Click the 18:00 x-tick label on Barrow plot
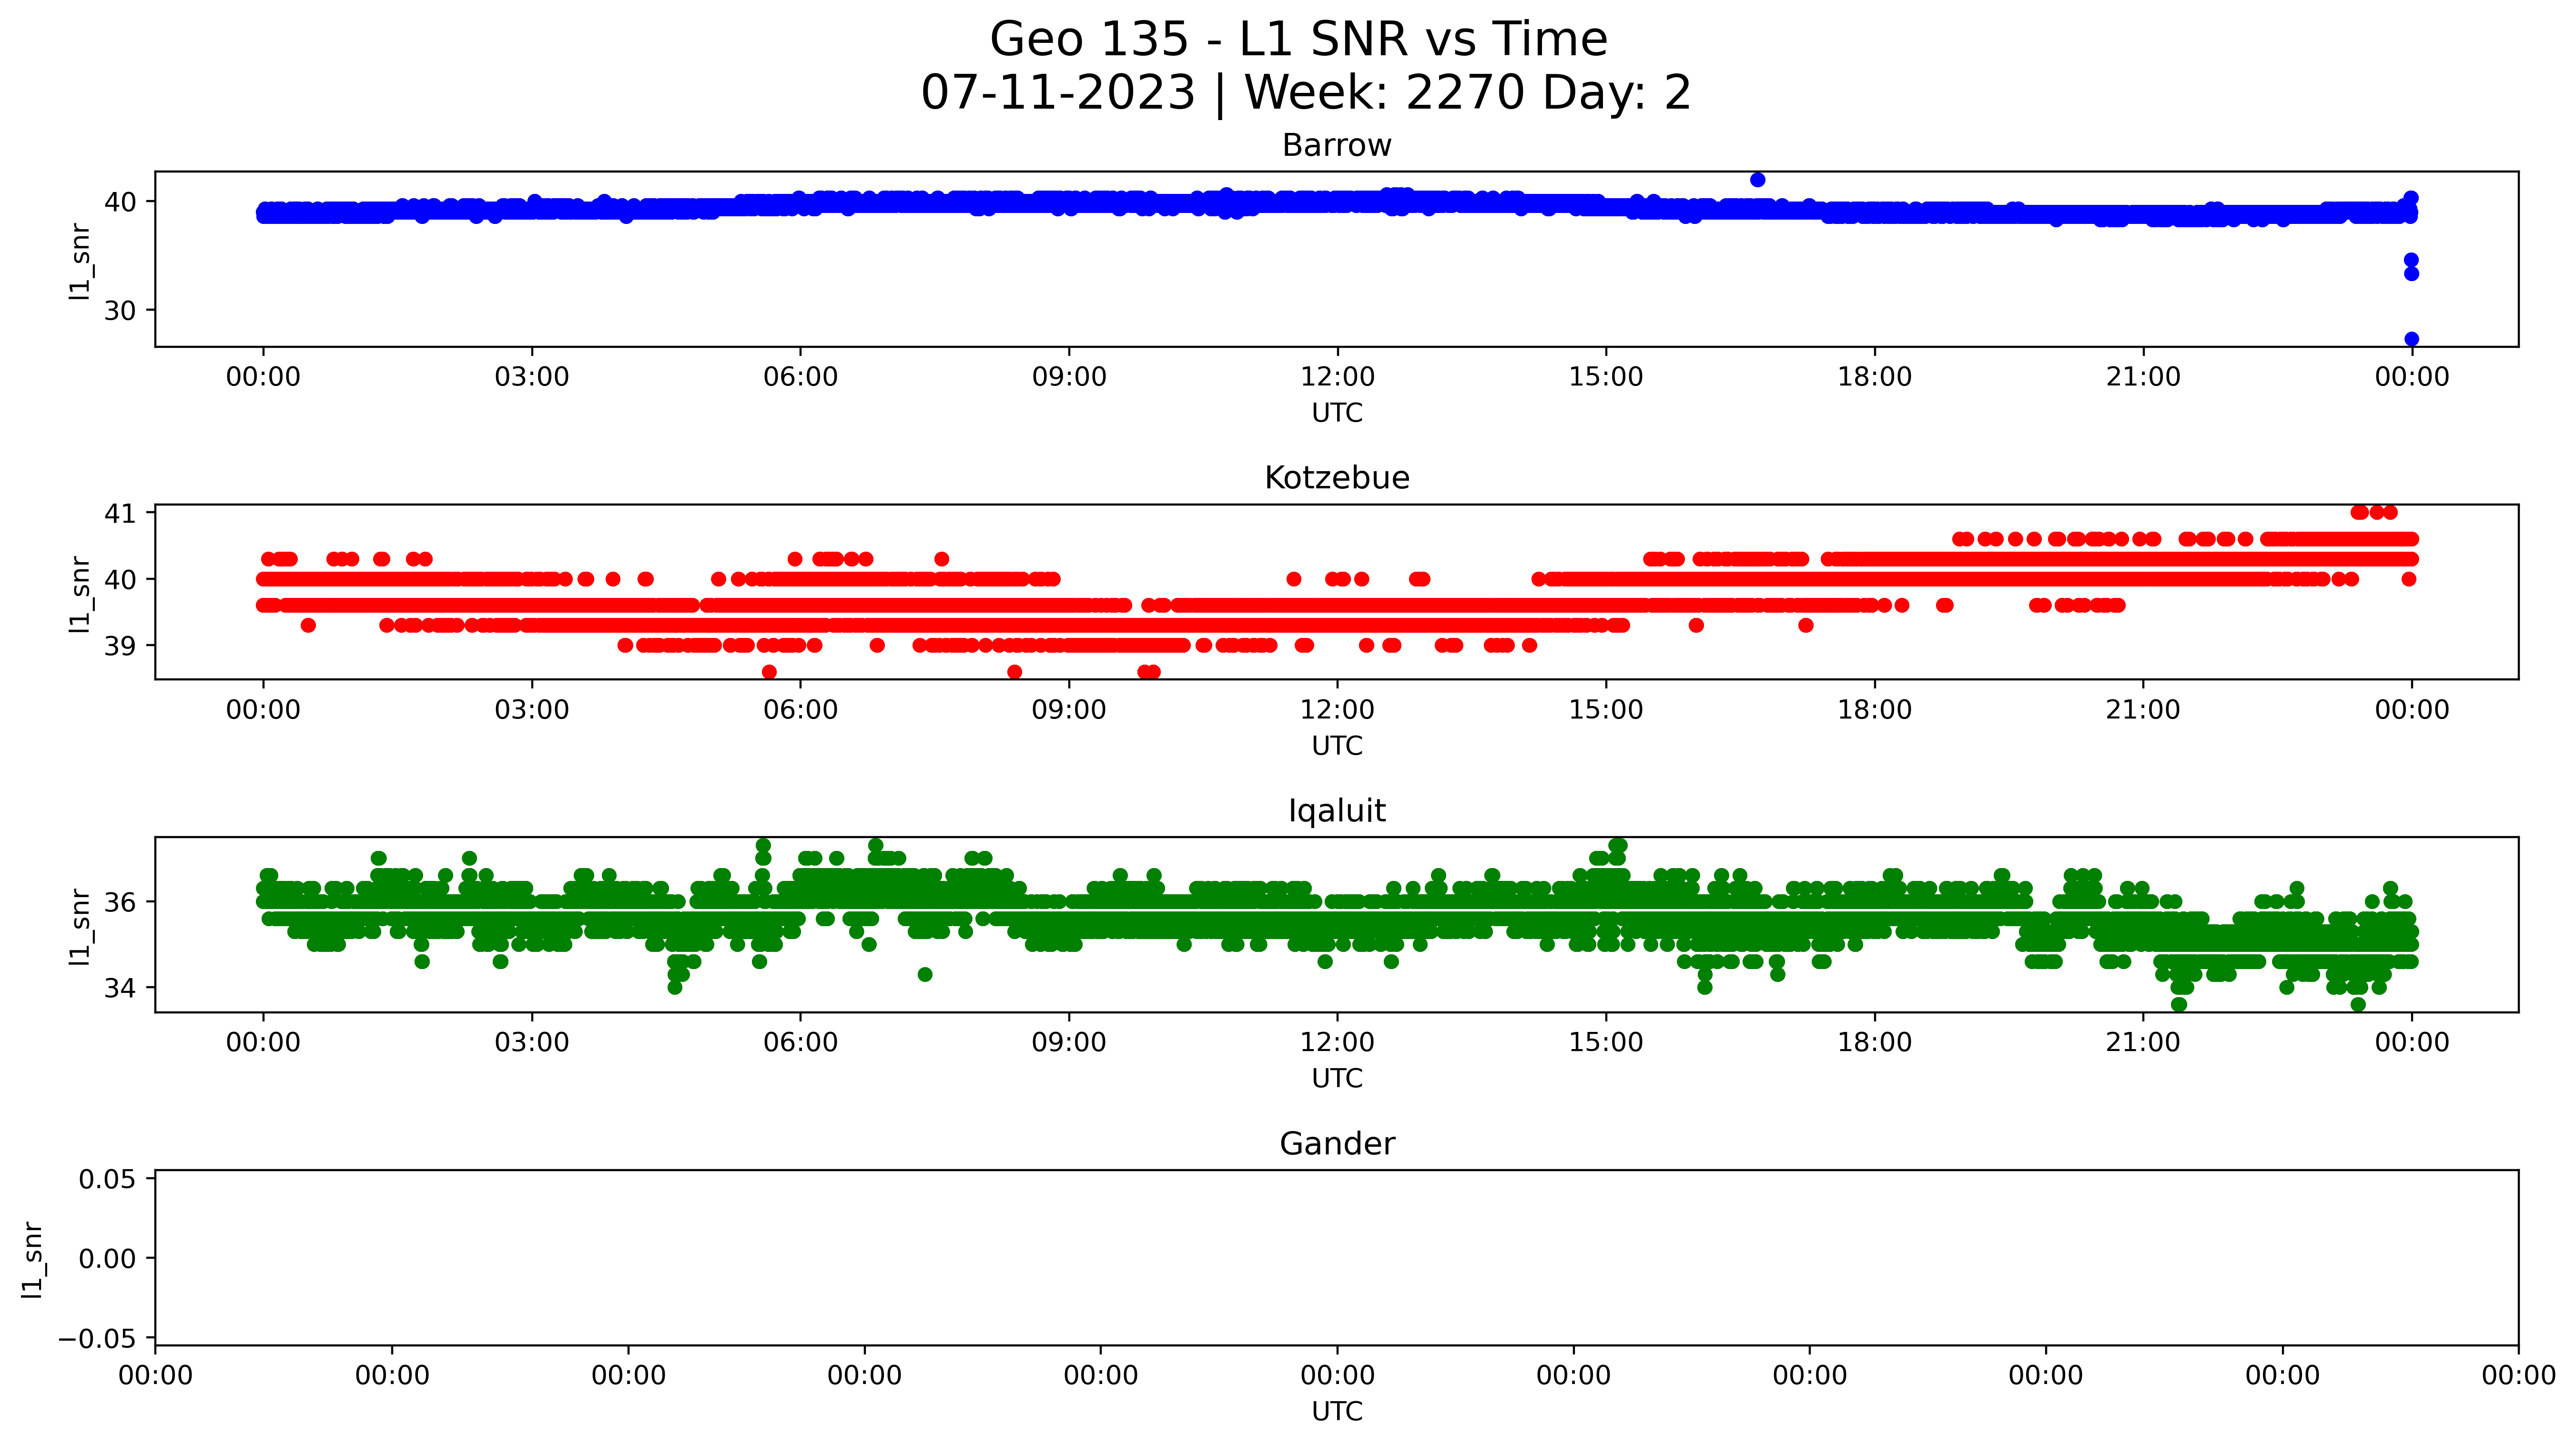This screenshot has width=2576, height=1445. (x=1874, y=378)
